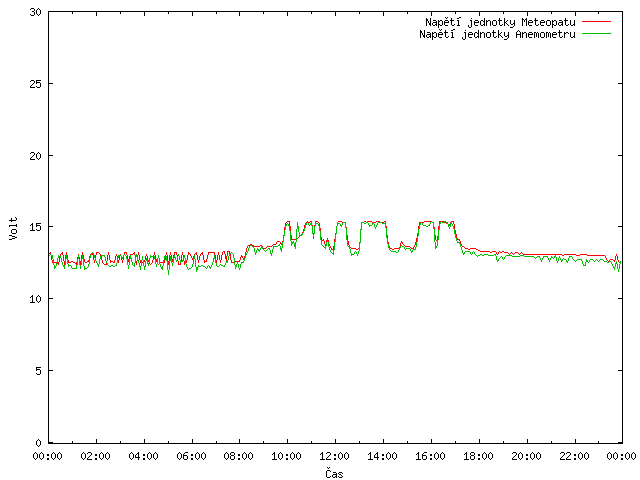Screen dimensions: 640x480
Task: Click the legend text 'Napětí jednotky Anemometru'
Action: pos(497,34)
